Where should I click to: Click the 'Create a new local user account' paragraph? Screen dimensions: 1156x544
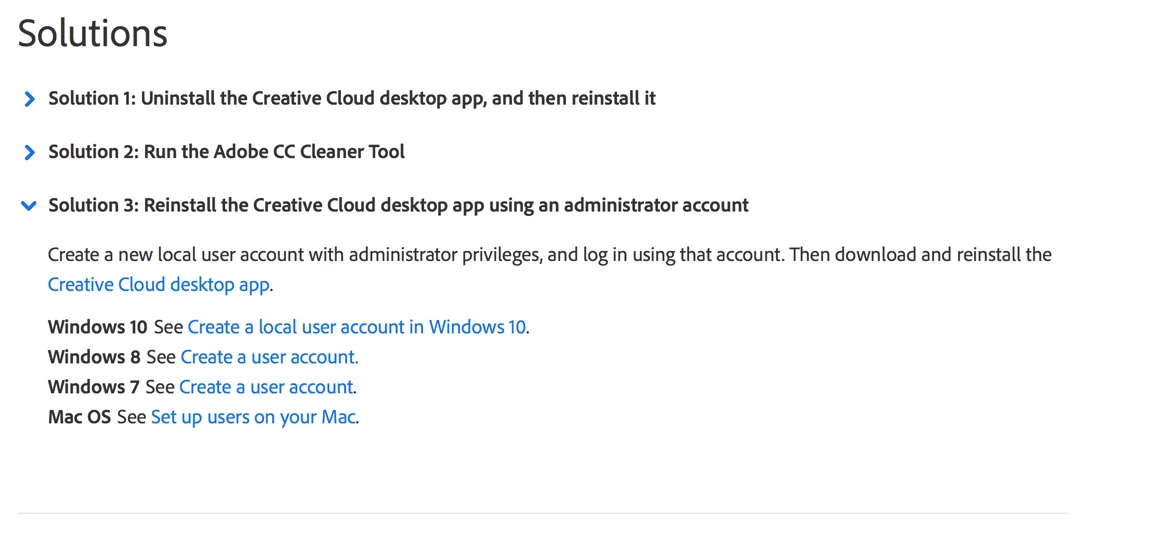549,255
